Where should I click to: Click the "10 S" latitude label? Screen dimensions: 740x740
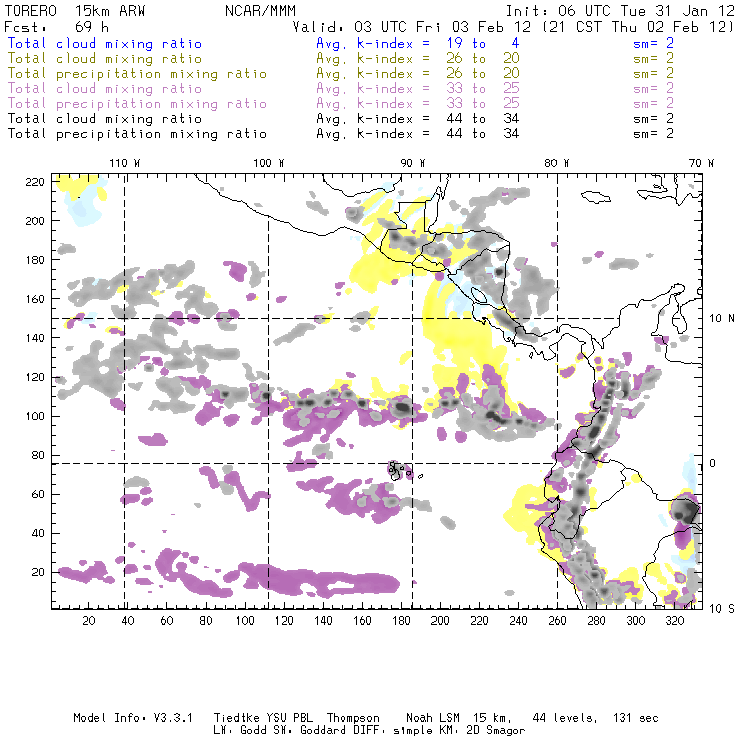[x=722, y=609]
